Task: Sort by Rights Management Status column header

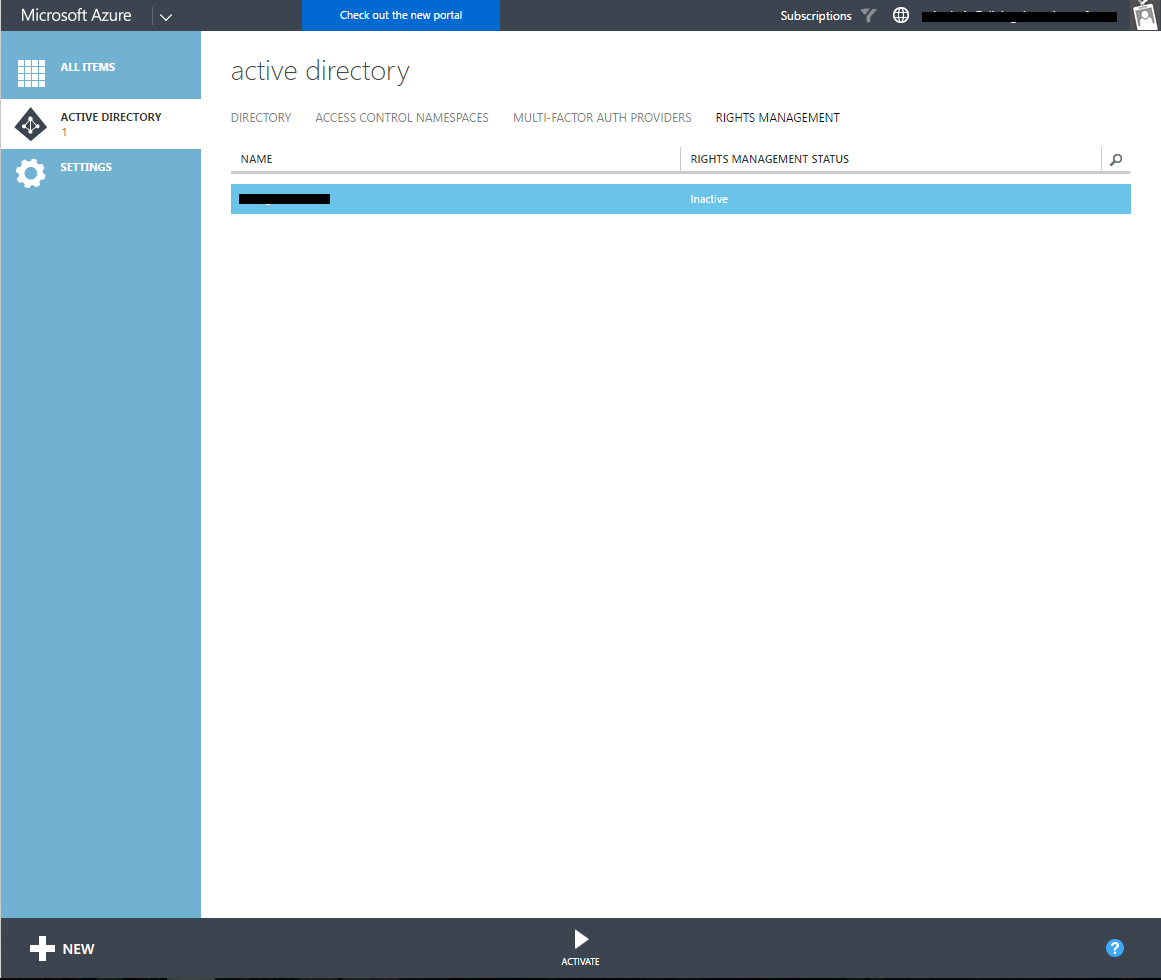Action: tap(769, 159)
